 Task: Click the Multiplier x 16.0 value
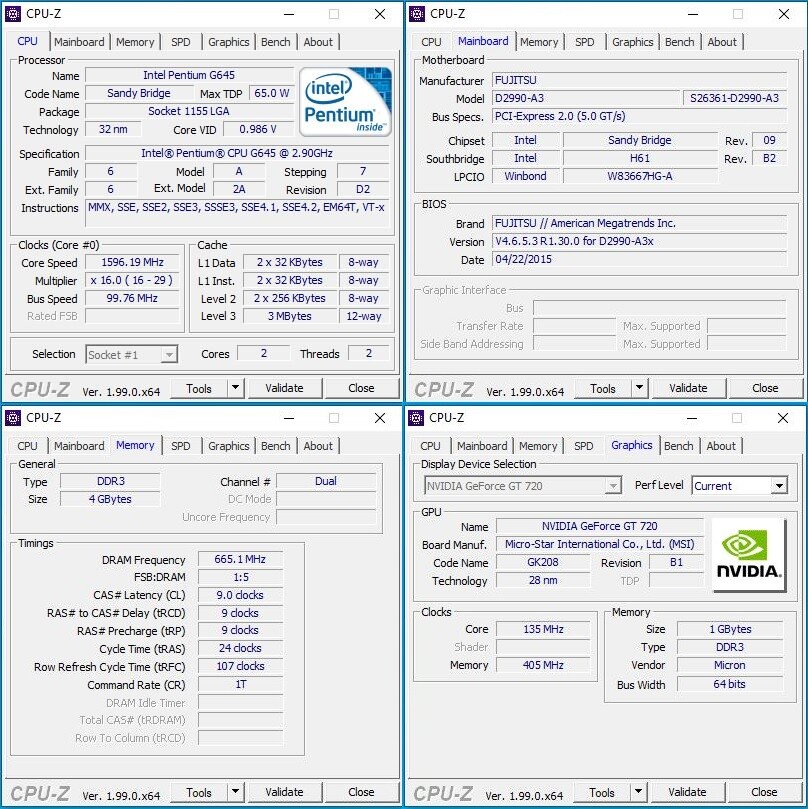point(132,280)
